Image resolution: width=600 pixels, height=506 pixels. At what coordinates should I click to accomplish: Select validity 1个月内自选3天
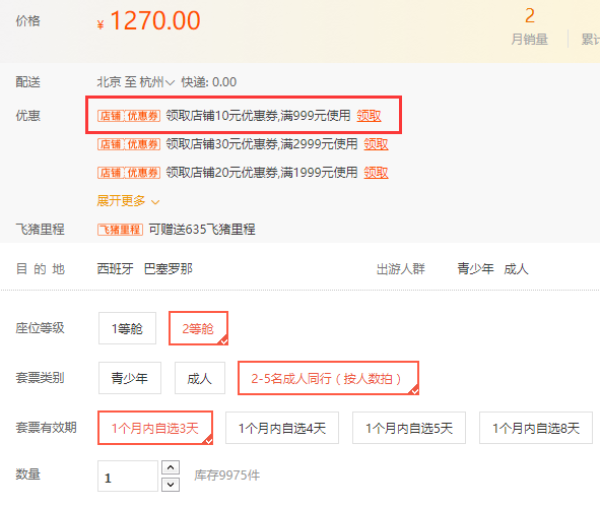coord(155,428)
